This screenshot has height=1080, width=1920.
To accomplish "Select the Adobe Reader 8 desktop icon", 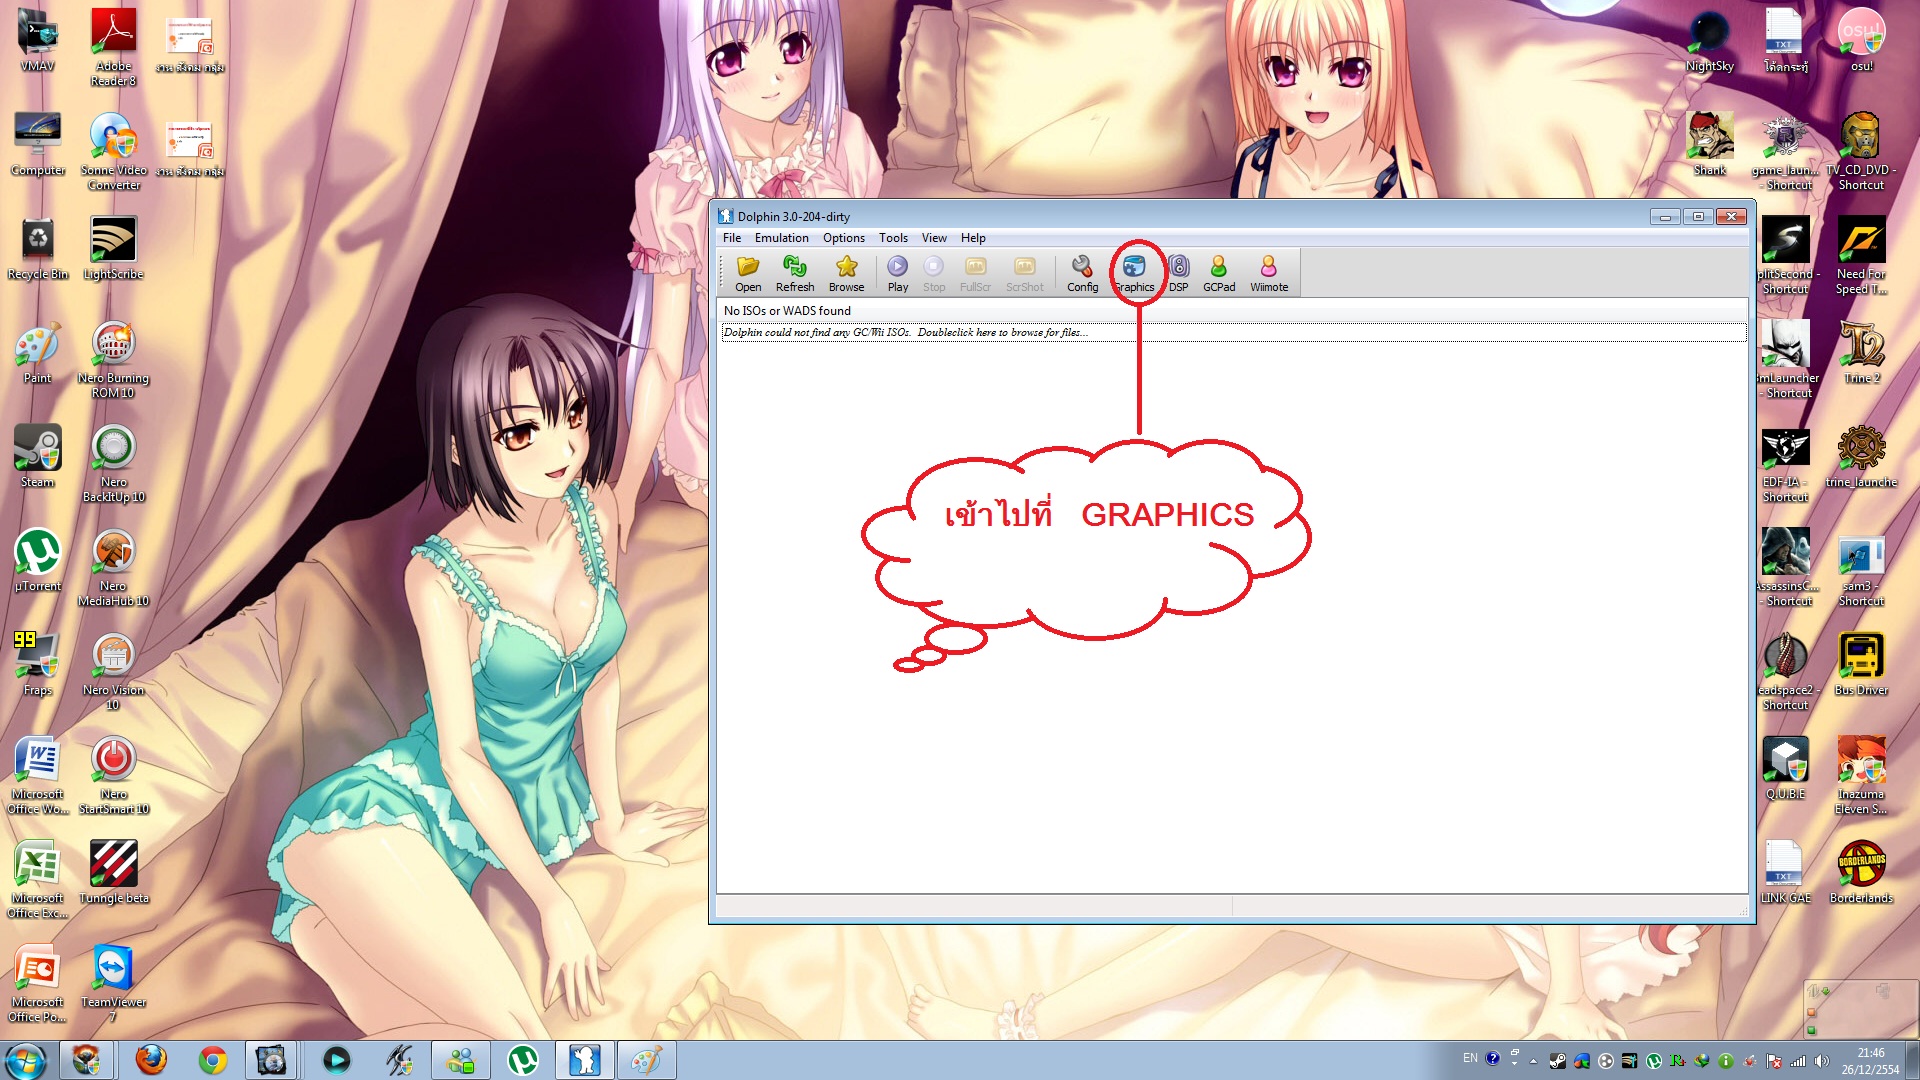I will 114,47.
